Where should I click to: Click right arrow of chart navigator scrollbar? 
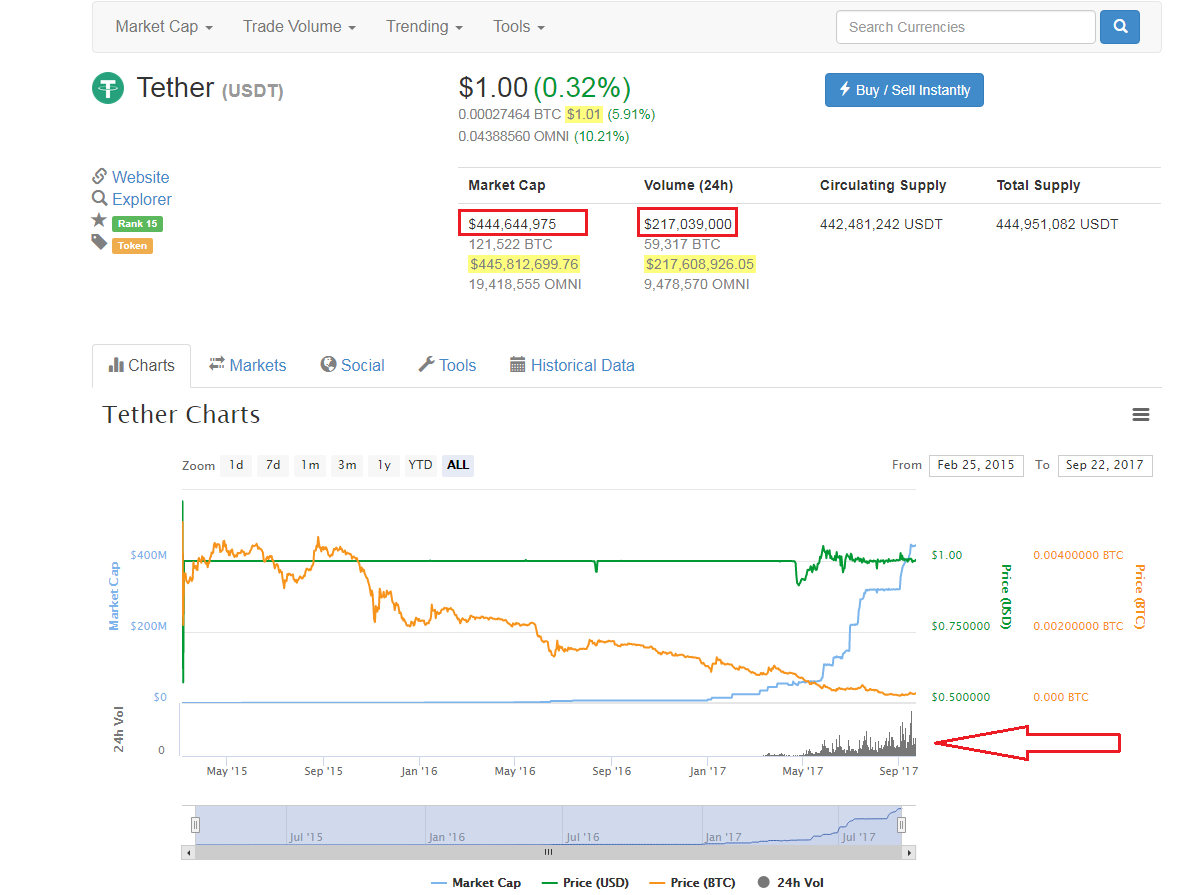908,852
